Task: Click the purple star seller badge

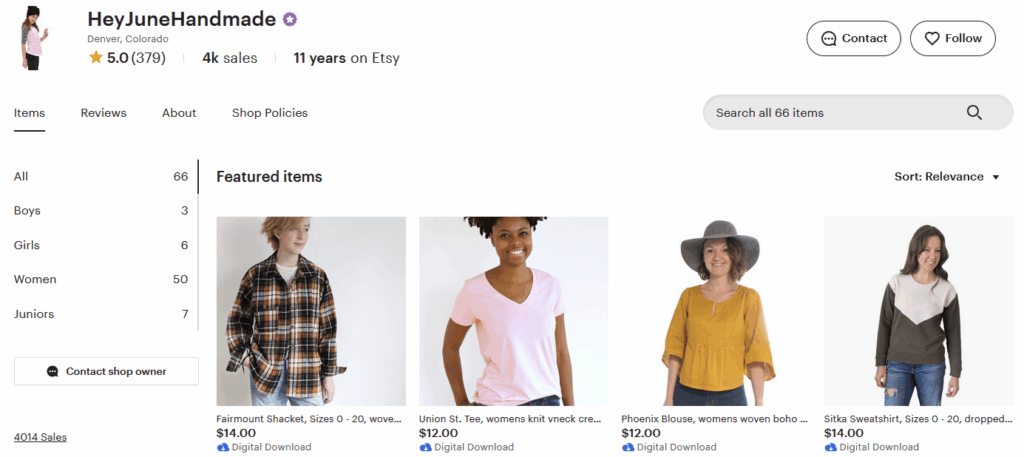Action: [x=290, y=19]
